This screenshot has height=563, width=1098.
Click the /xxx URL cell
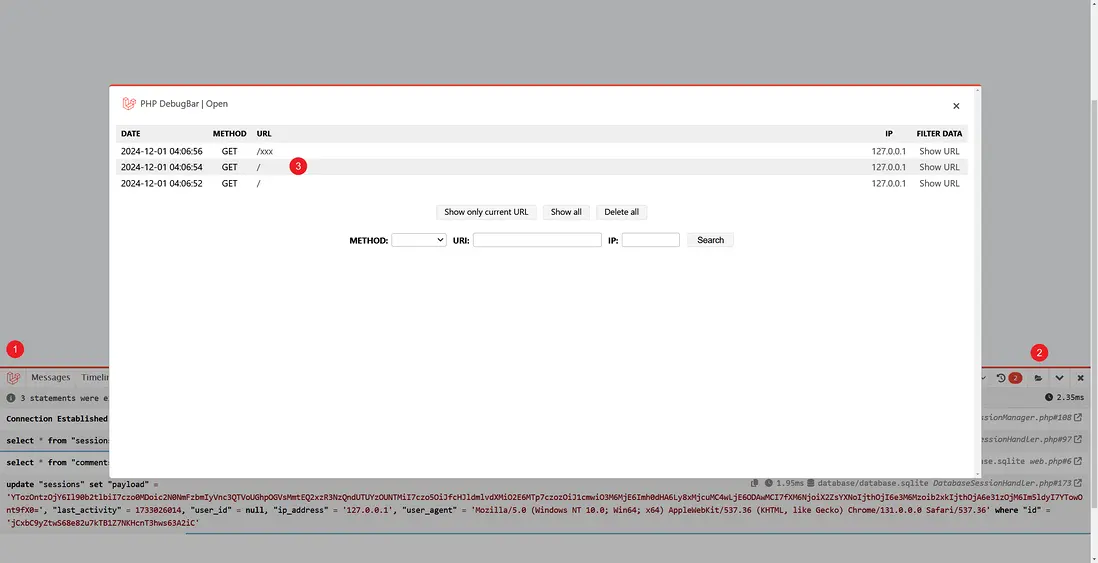pyautogui.click(x=265, y=151)
